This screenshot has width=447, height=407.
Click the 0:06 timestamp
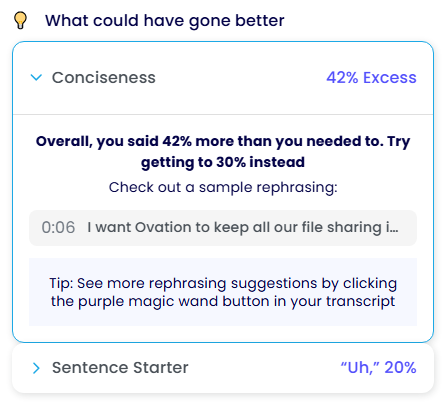(x=58, y=228)
